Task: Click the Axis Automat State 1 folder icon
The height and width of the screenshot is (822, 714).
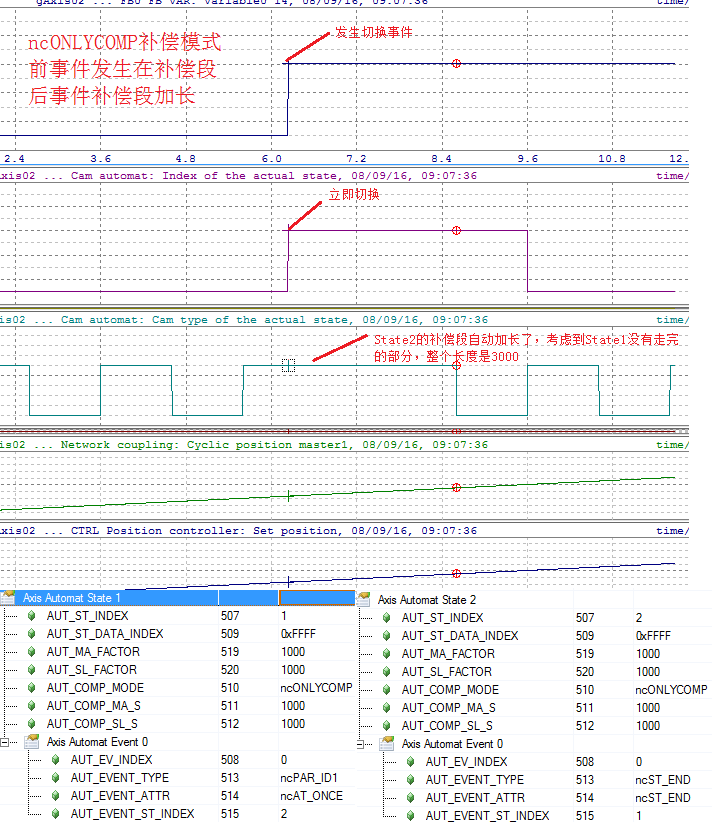Action: (x=7, y=598)
